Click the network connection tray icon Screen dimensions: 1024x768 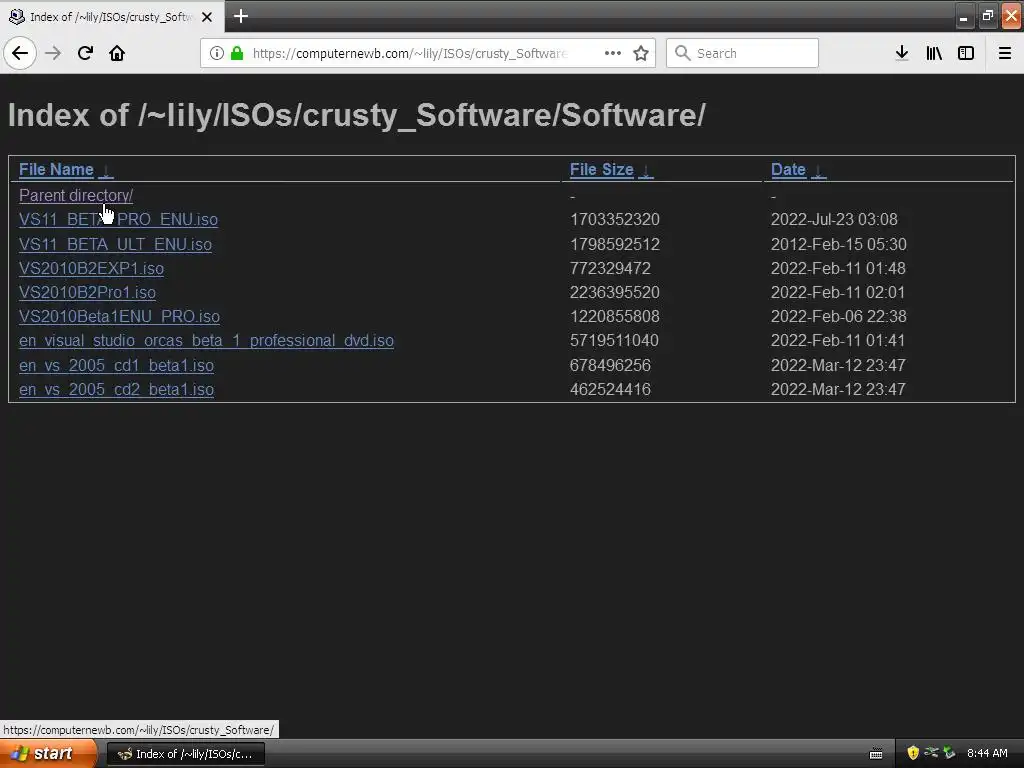coord(931,754)
